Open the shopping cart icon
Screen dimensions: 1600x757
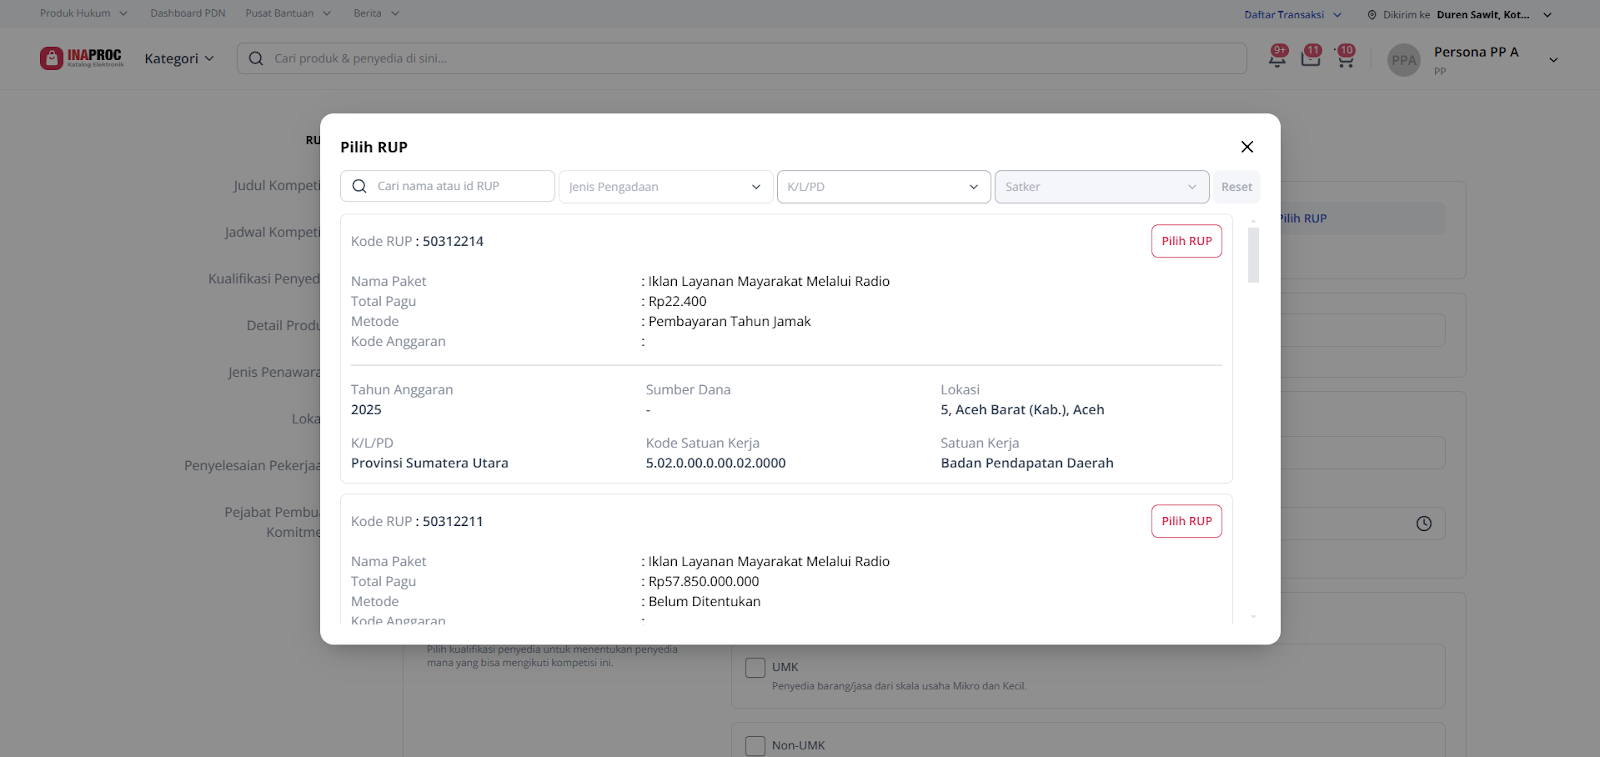1345,59
